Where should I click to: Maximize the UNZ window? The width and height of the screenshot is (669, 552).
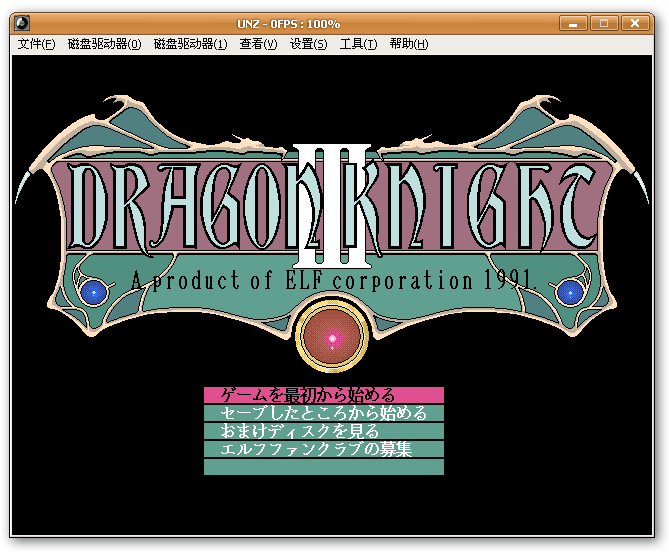click(x=604, y=23)
